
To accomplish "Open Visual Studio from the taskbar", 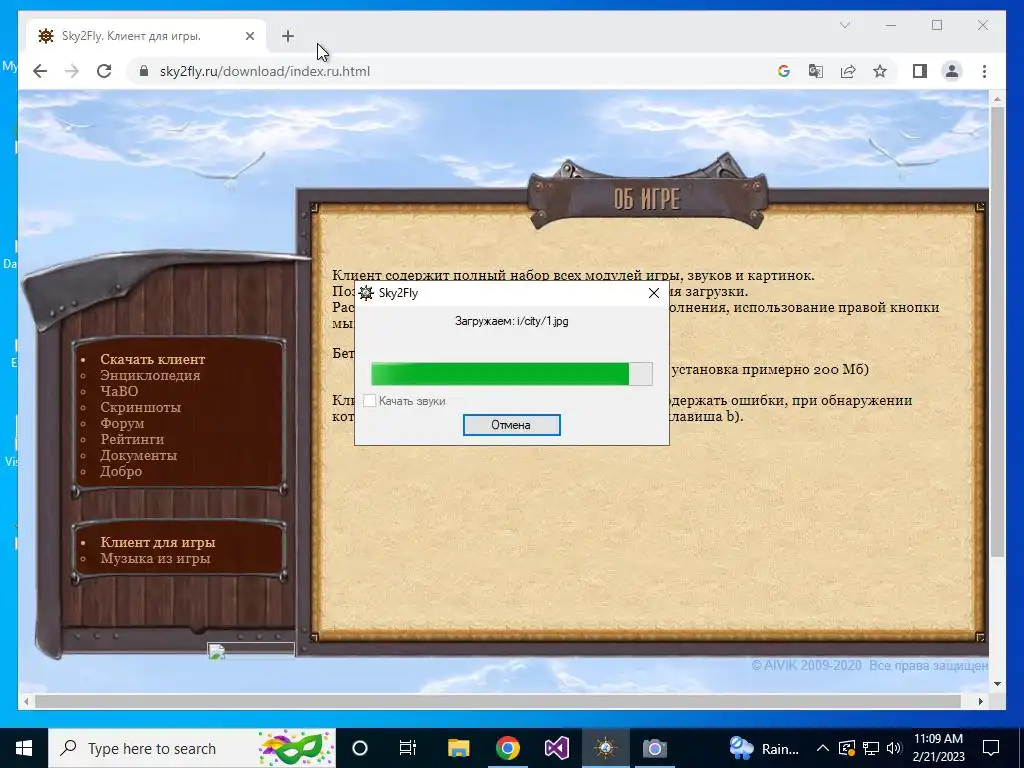I will pos(556,748).
